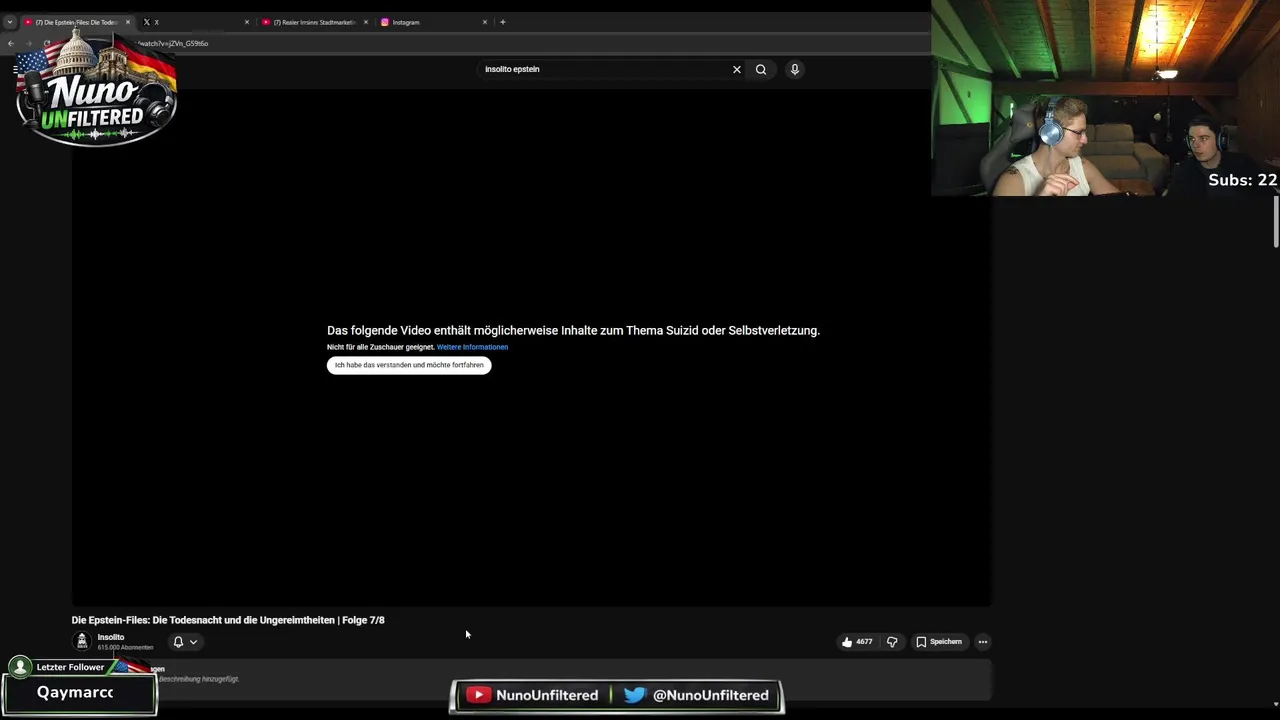The image size is (1280, 720).
Task: Dislike the video with thumbs down
Action: (x=892, y=642)
